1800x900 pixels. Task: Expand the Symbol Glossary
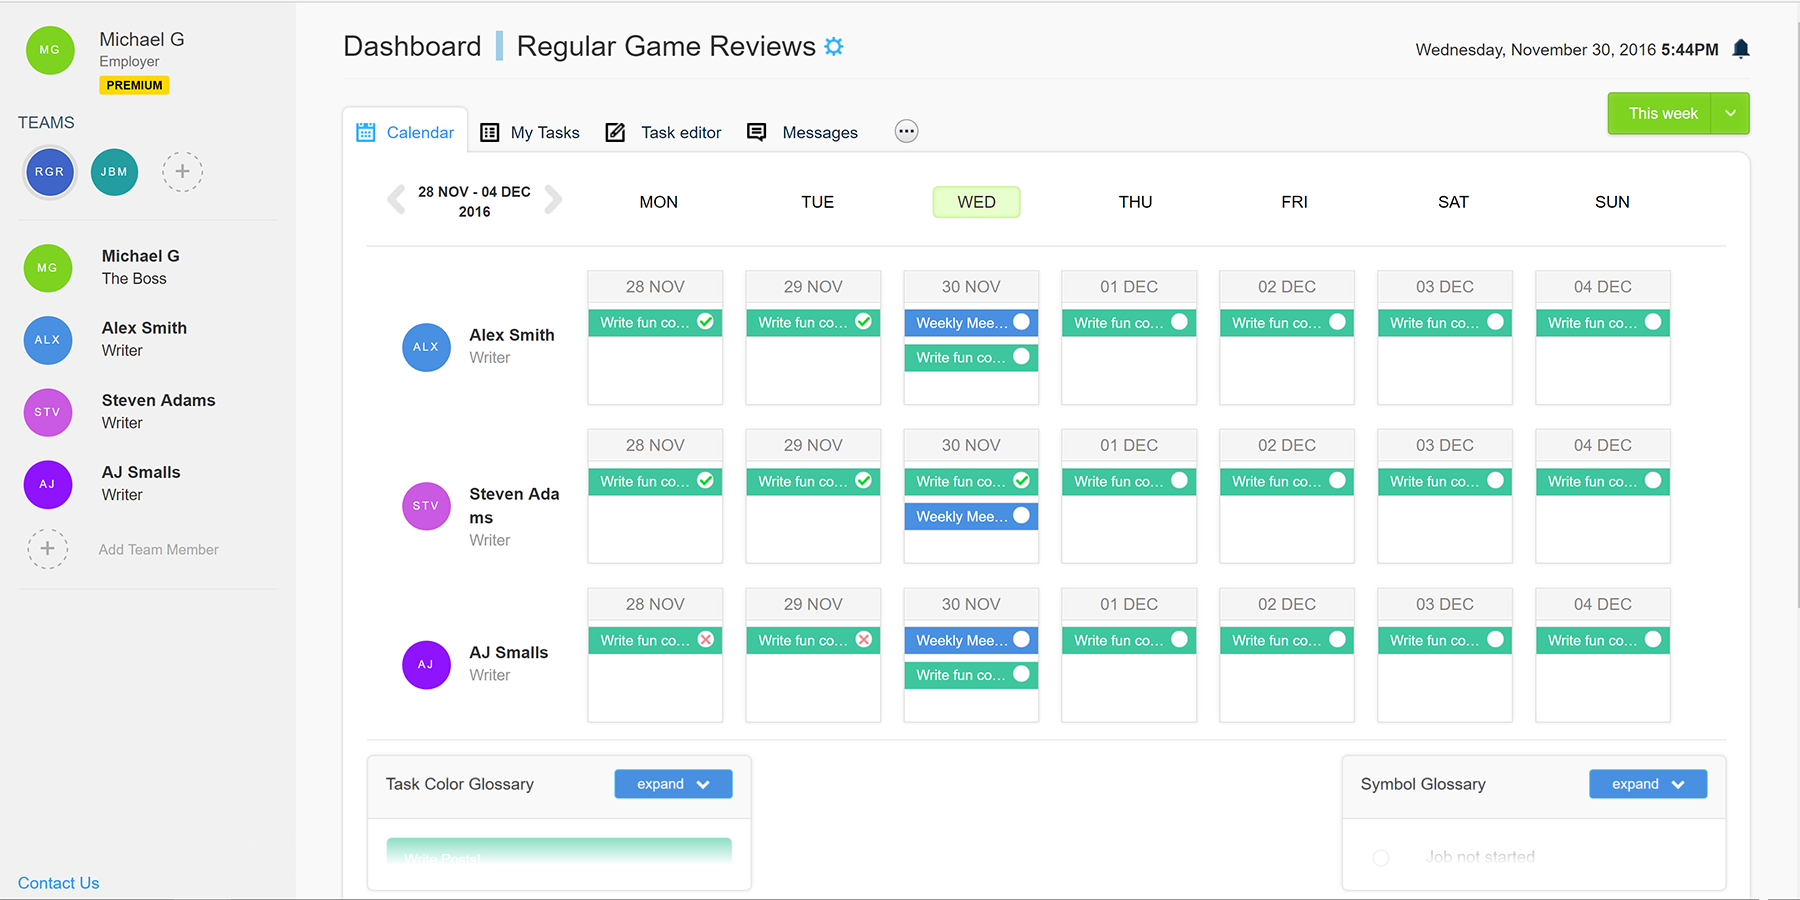[1648, 784]
